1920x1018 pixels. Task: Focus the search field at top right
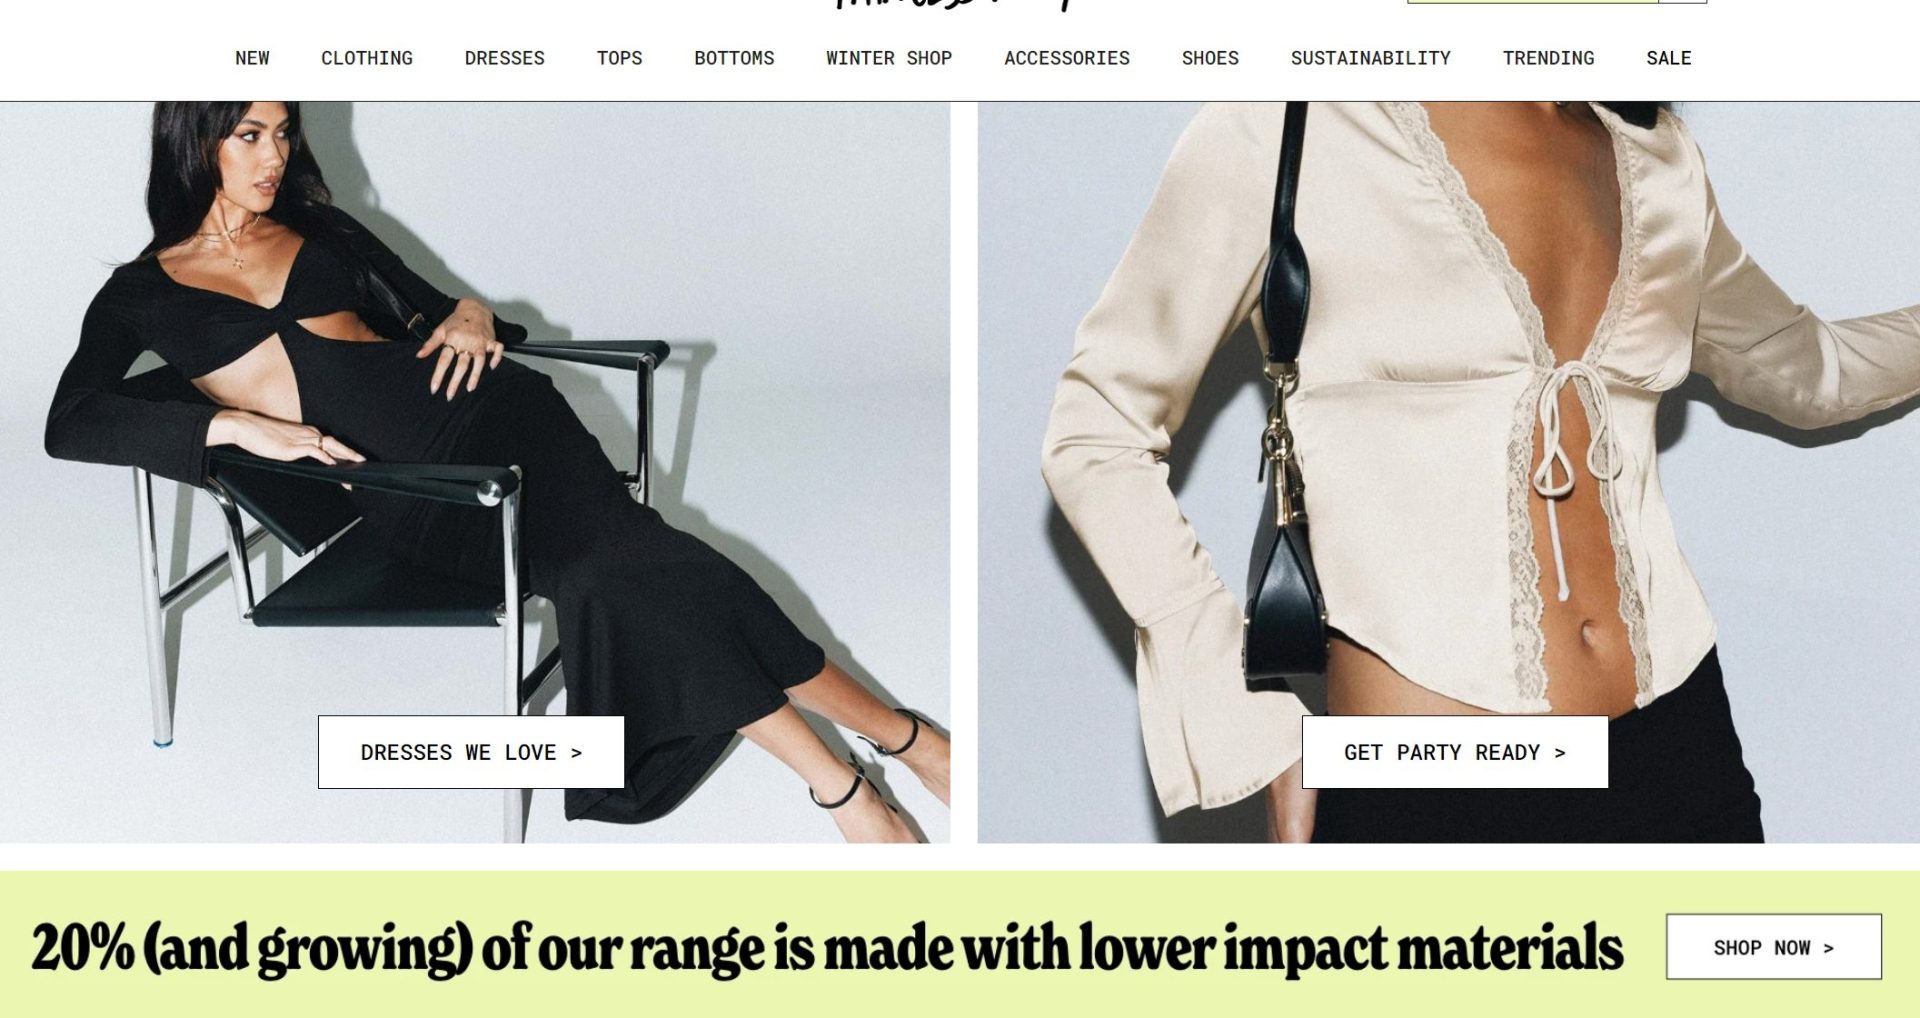pyautogui.click(x=1532, y=2)
